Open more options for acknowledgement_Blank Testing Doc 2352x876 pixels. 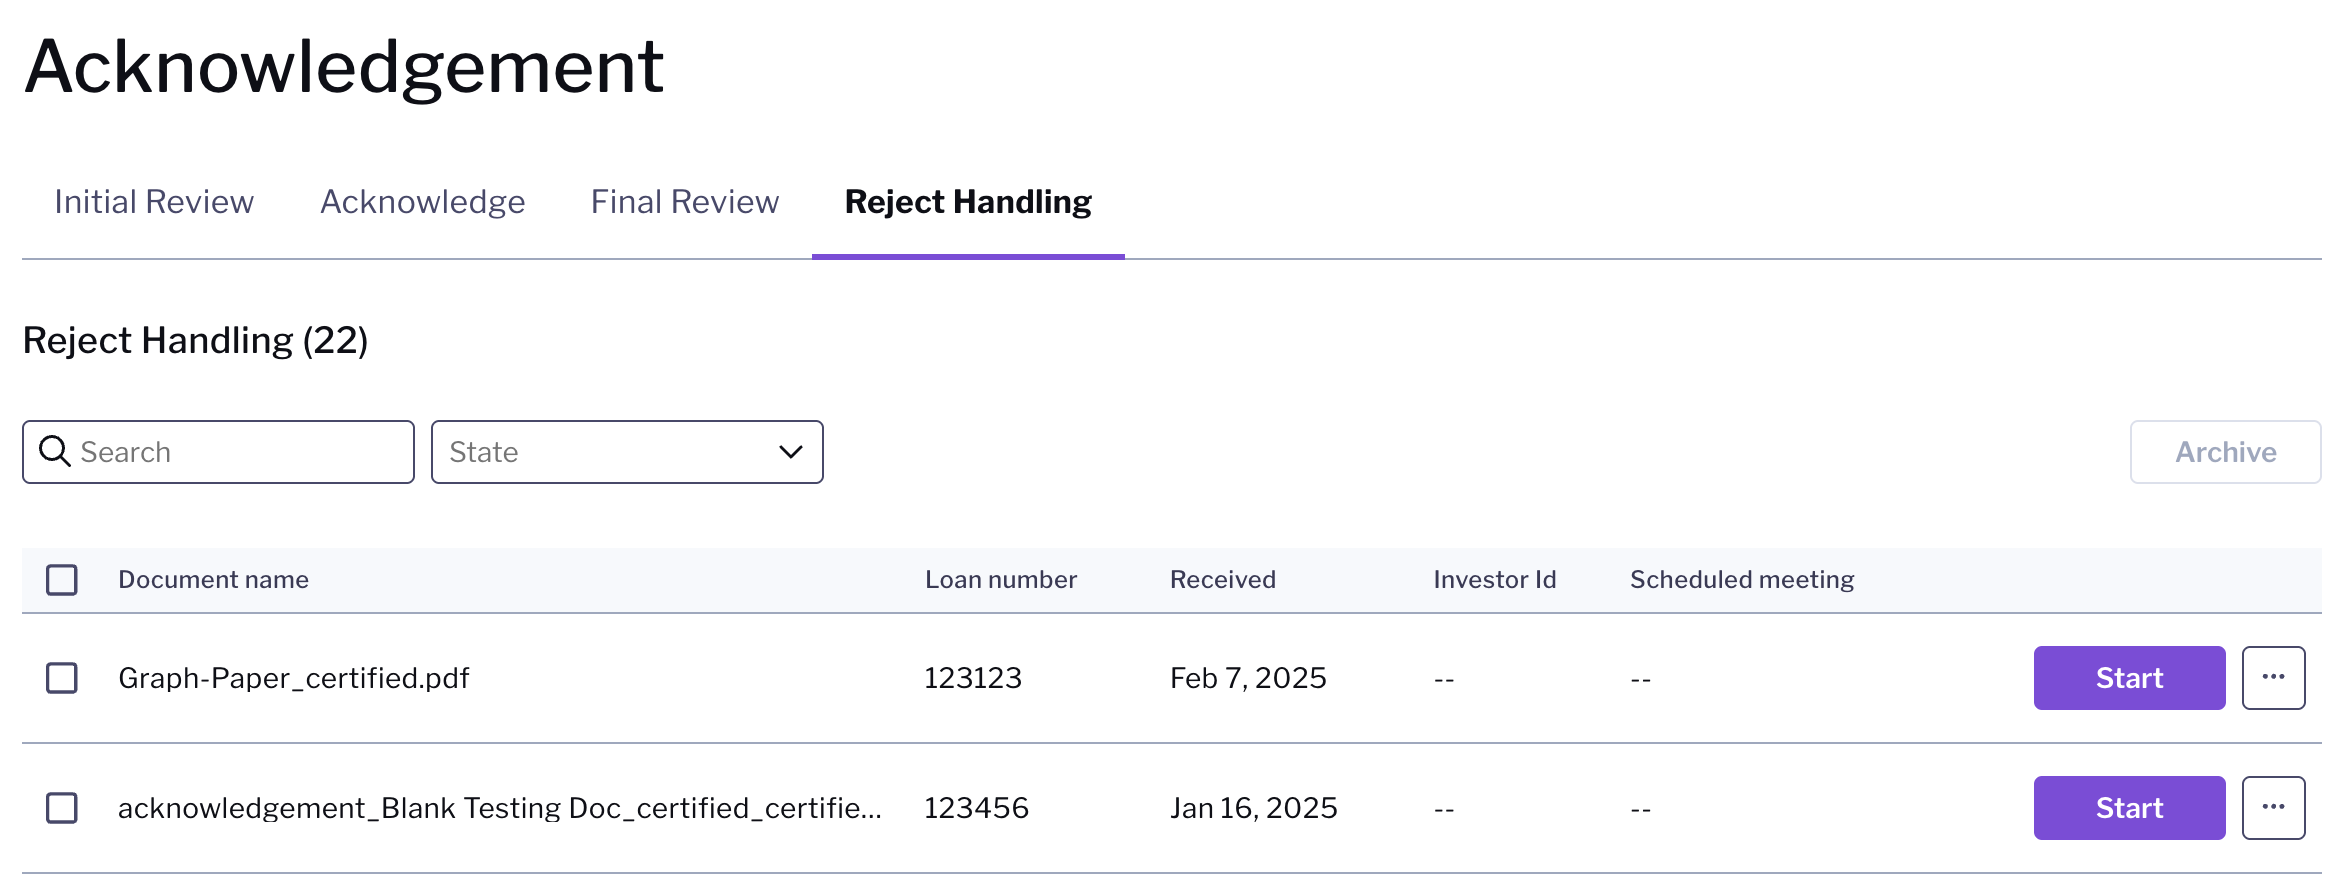2273,808
